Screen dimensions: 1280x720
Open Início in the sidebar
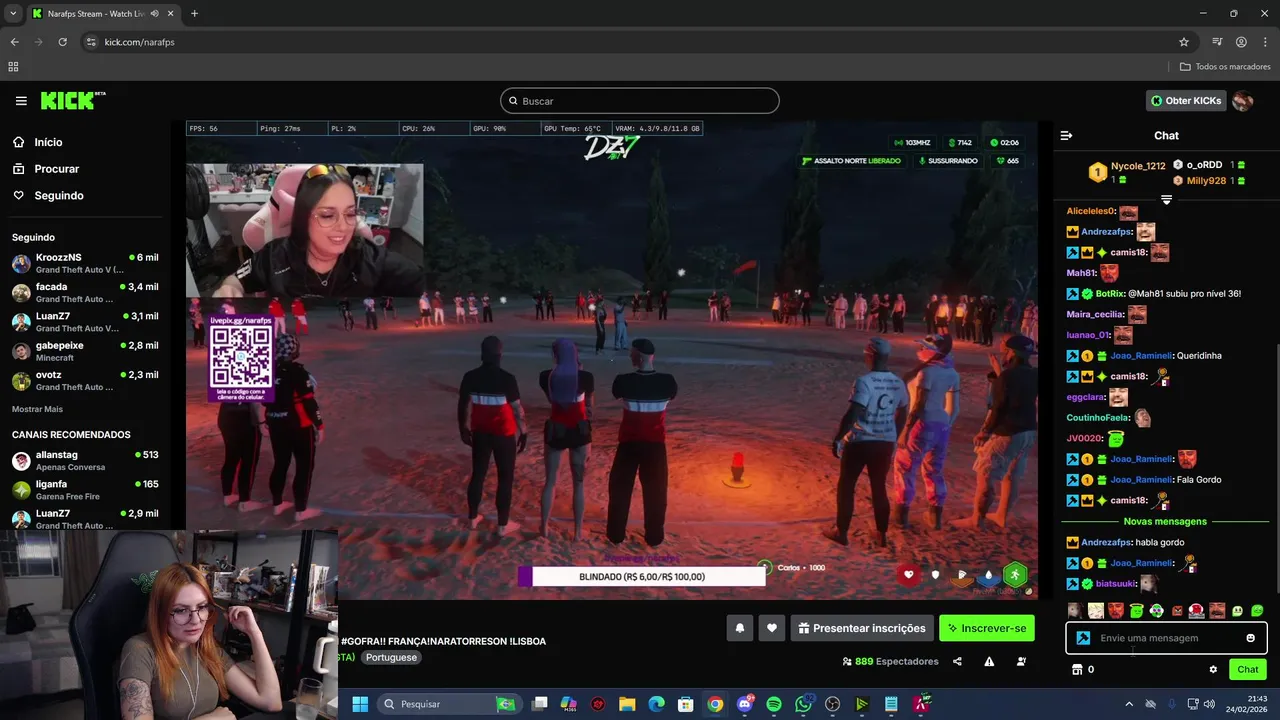coord(48,142)
